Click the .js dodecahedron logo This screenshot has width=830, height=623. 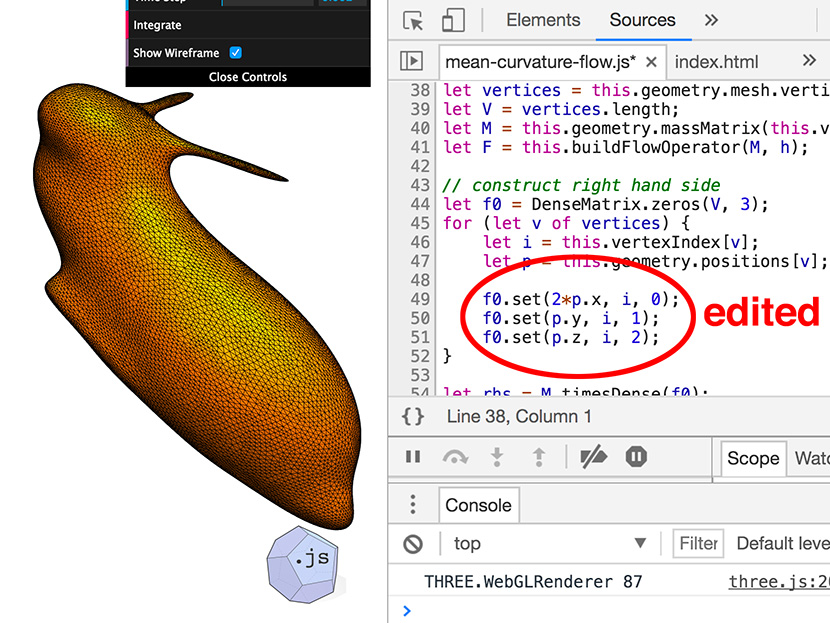302,564
